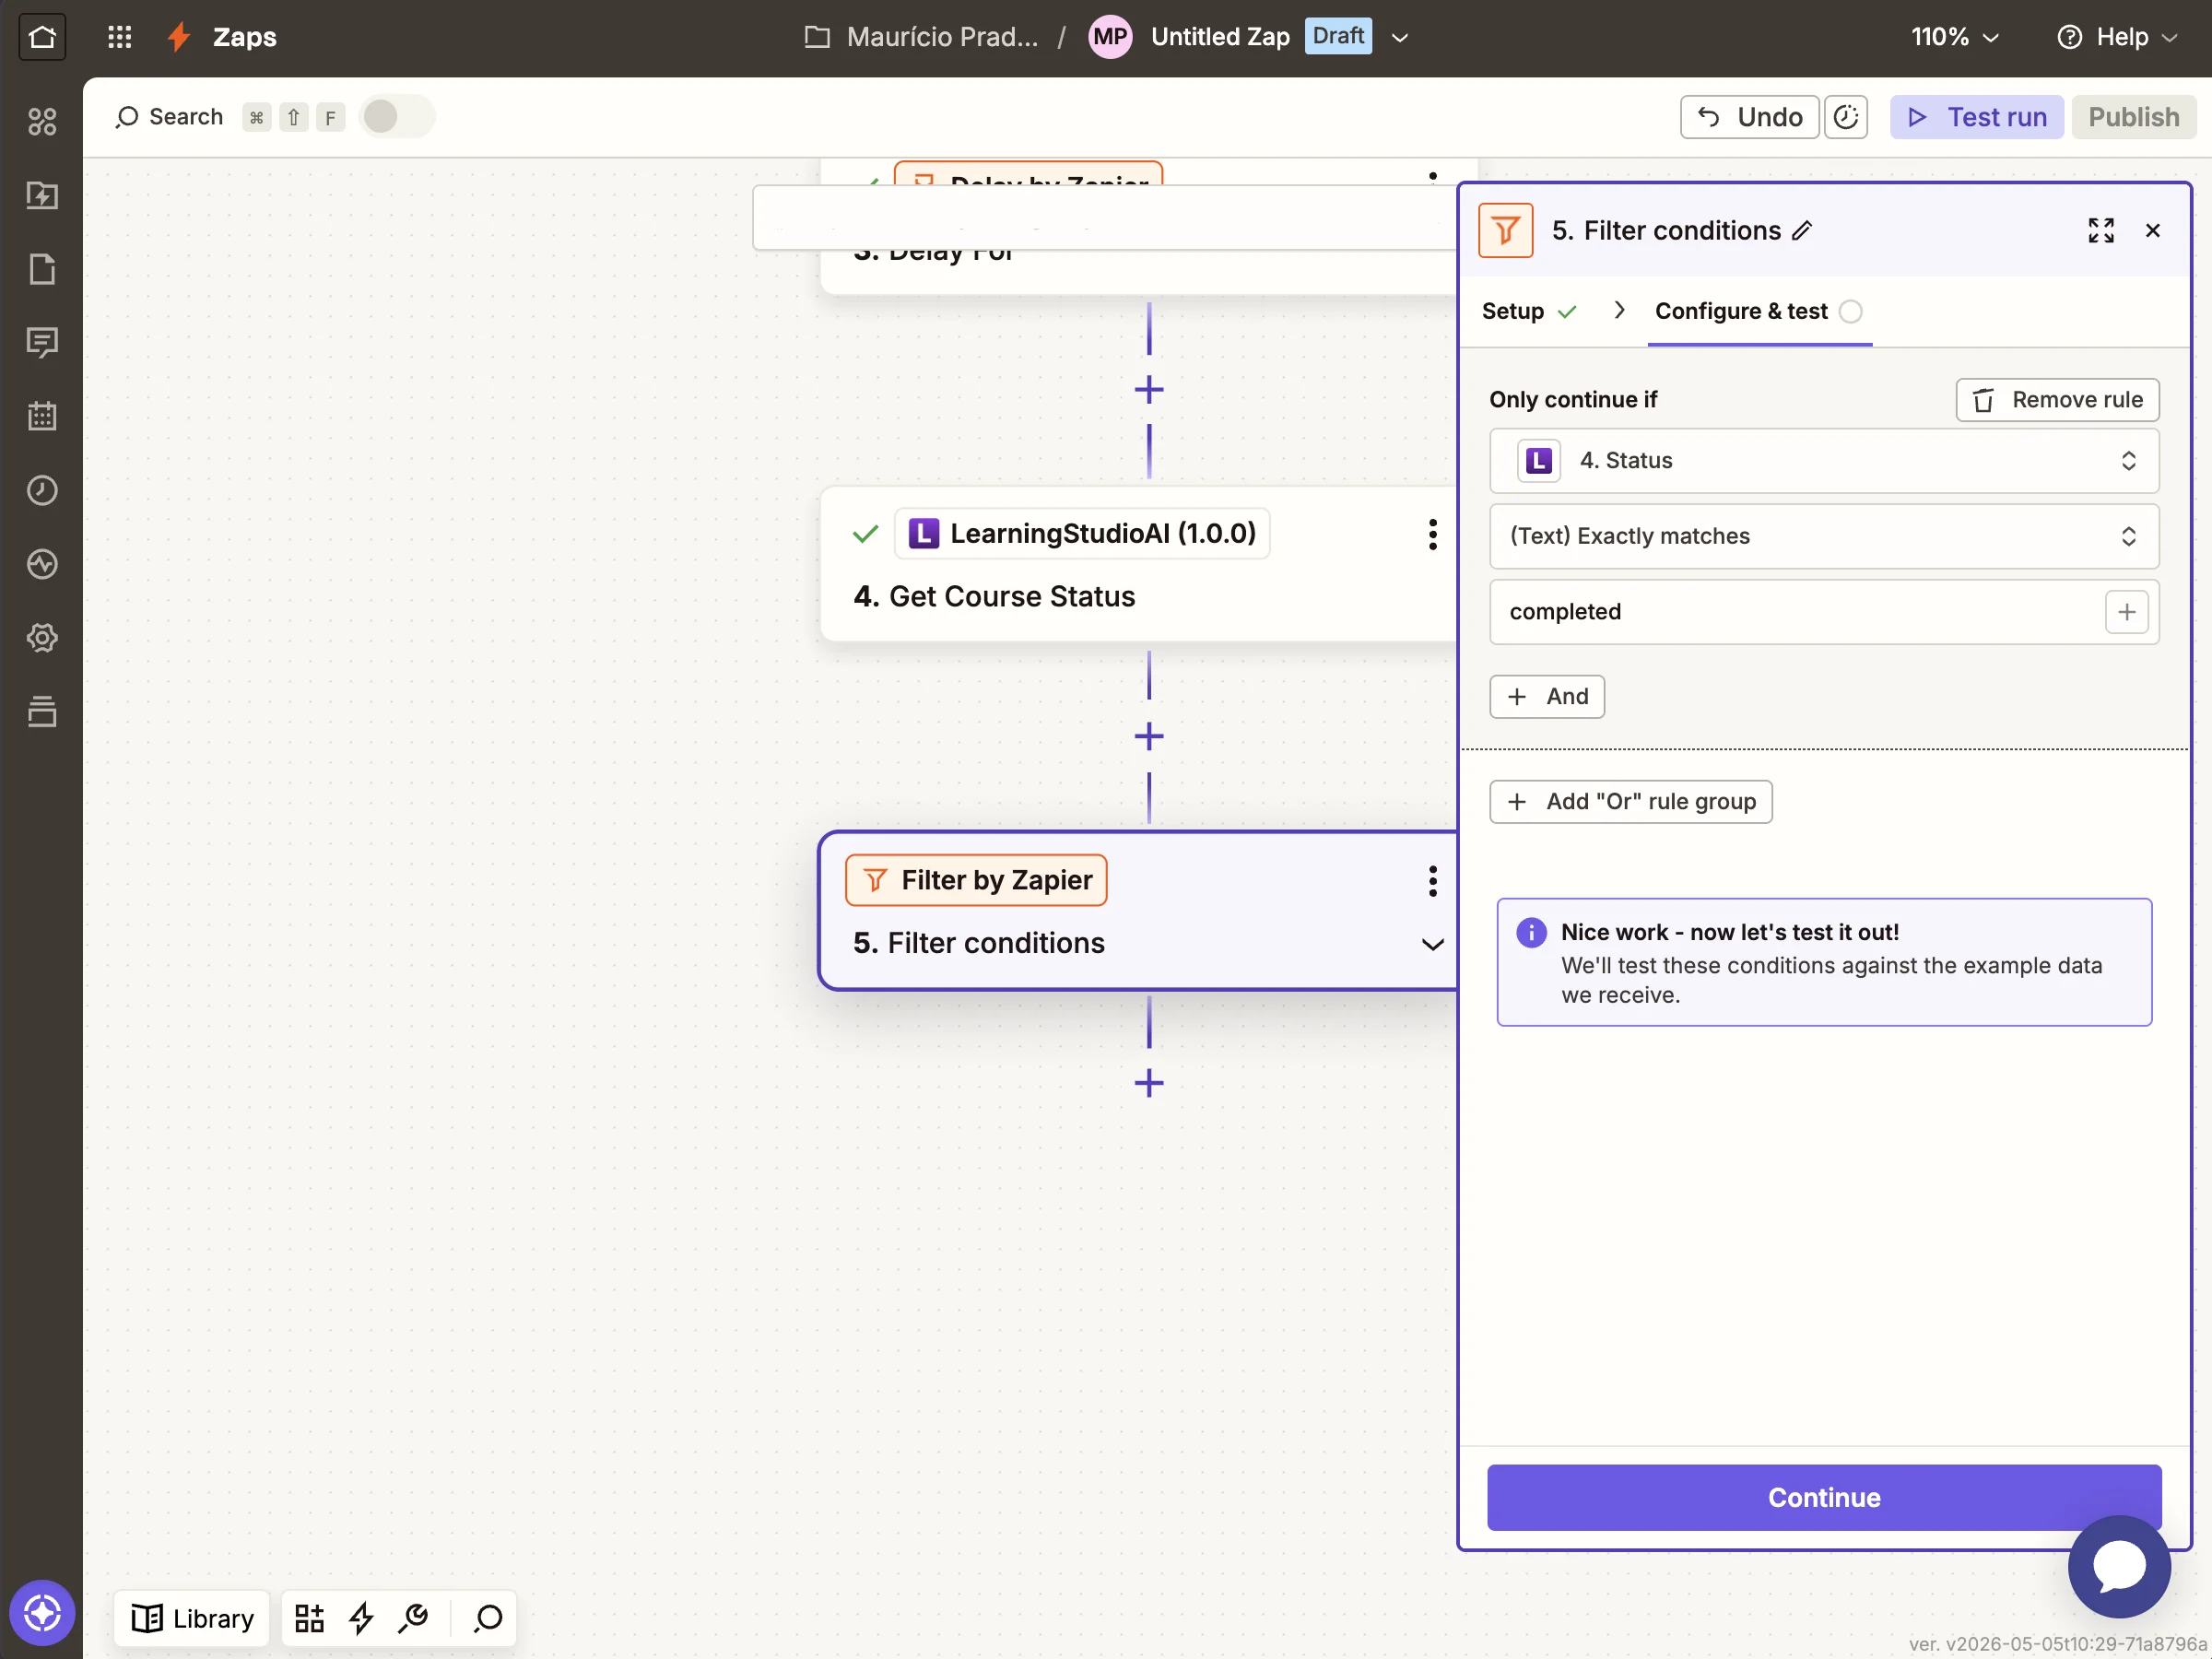
Task: Open the sidebar comments icon
Action: click(x=42, y=343)
